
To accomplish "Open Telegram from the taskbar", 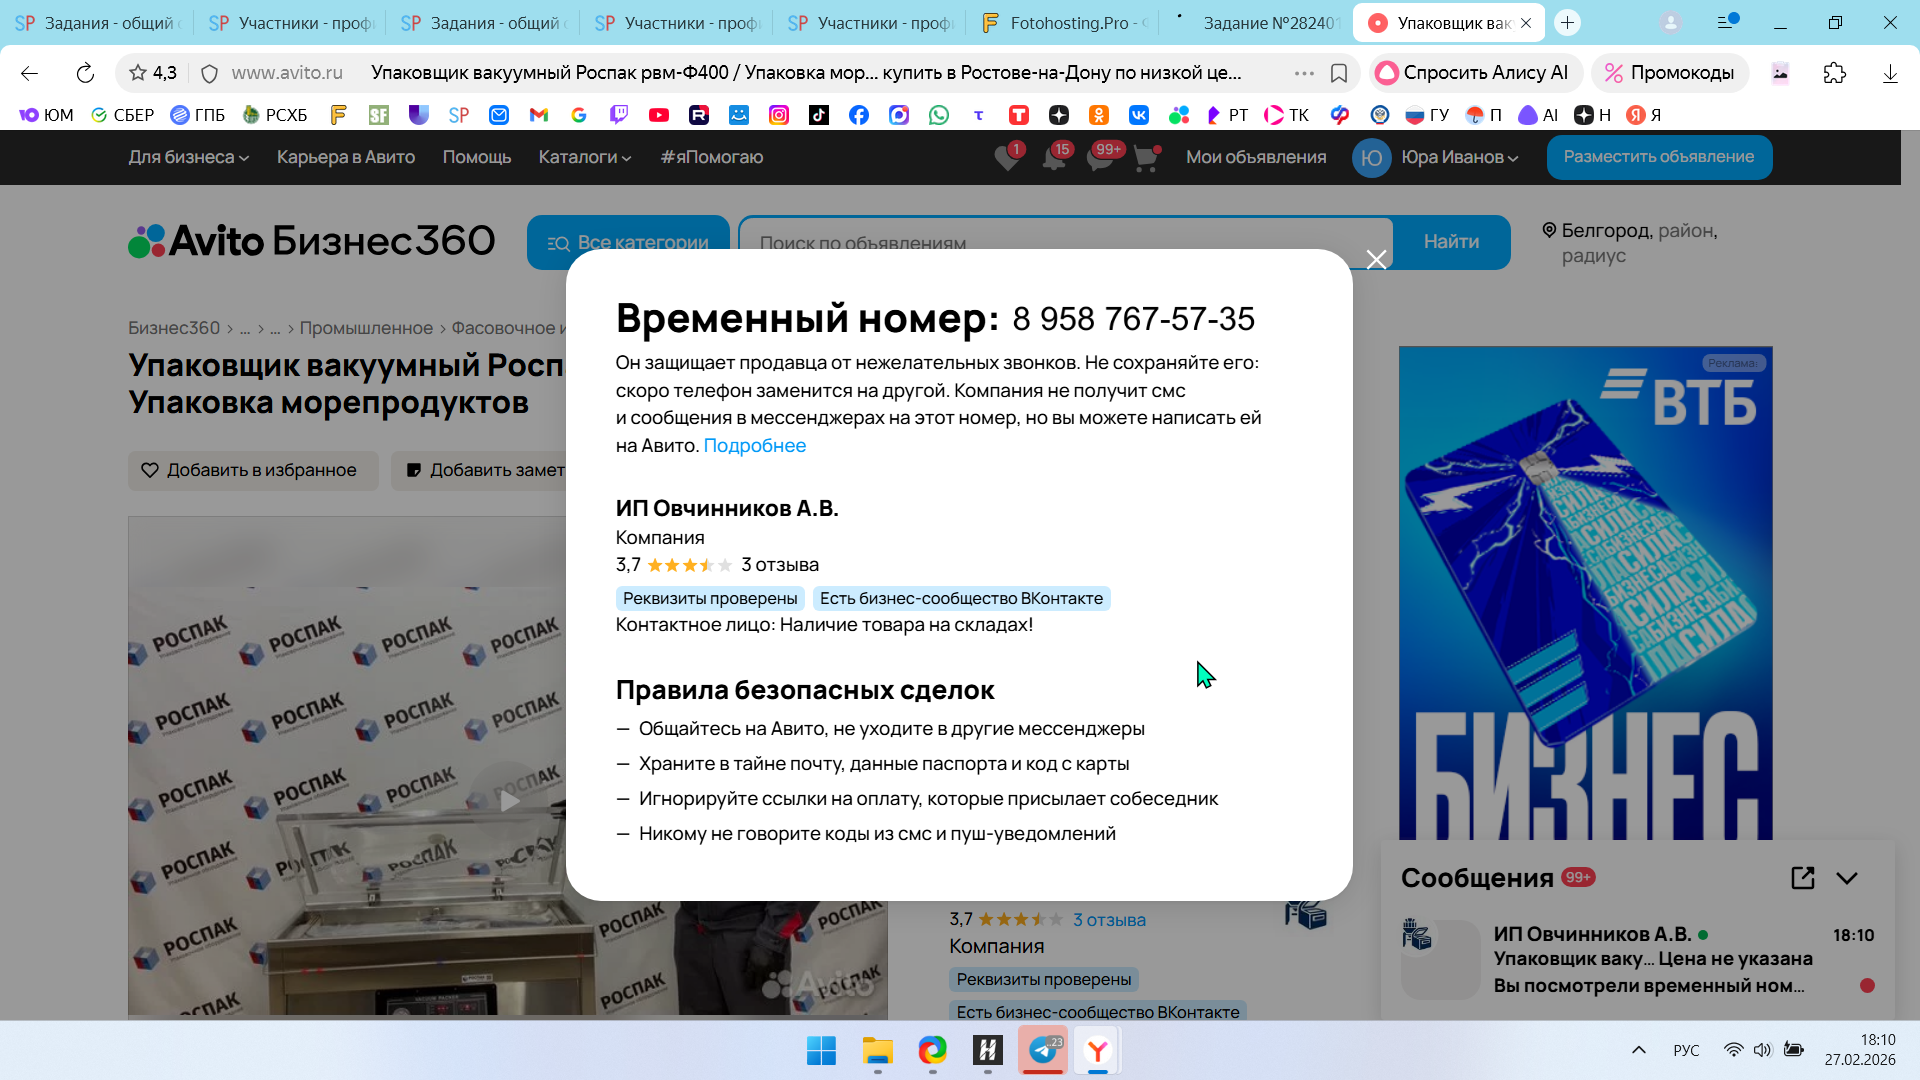I will click(x=1042, y=1050).
